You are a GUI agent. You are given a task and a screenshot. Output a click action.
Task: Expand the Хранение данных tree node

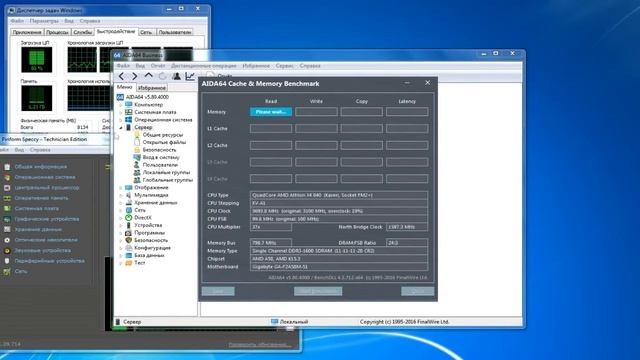point(121,203)
